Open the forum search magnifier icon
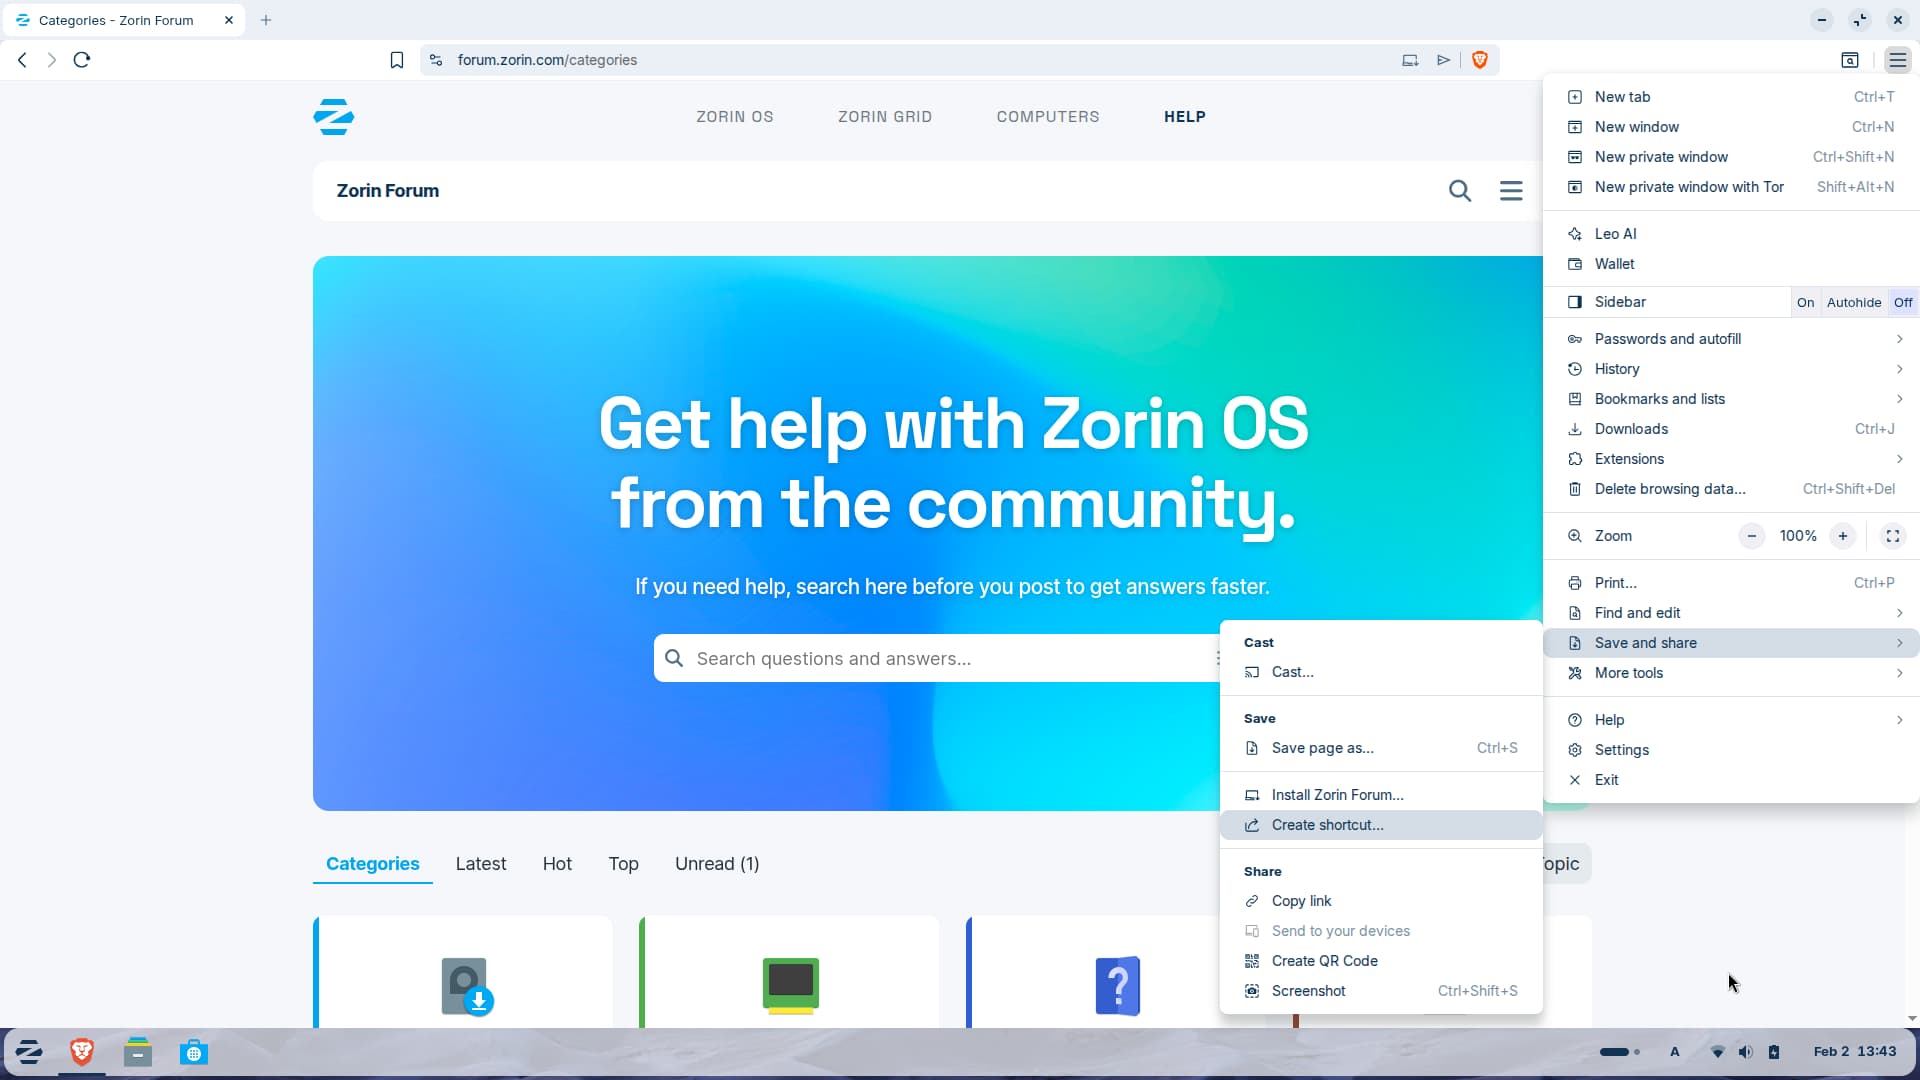Screen dimensions: 1920x1080 (1460, 191)
